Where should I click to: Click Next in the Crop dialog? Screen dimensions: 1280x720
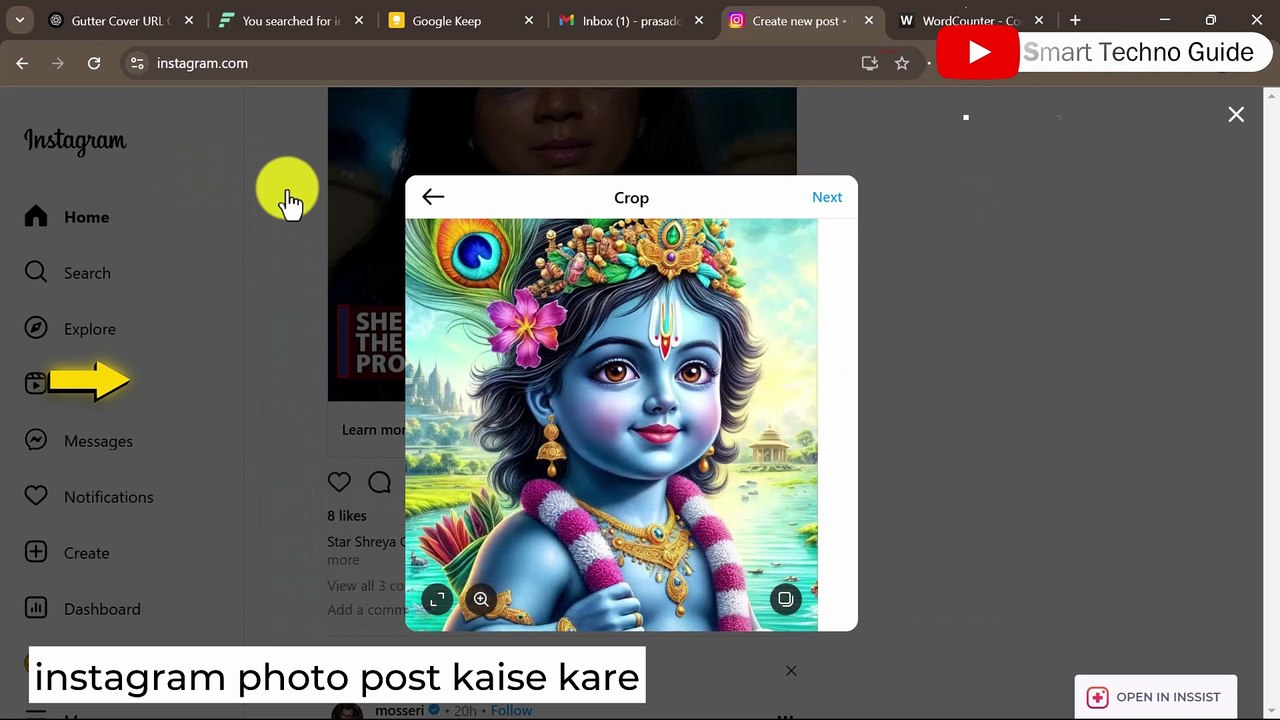point(826,197)
